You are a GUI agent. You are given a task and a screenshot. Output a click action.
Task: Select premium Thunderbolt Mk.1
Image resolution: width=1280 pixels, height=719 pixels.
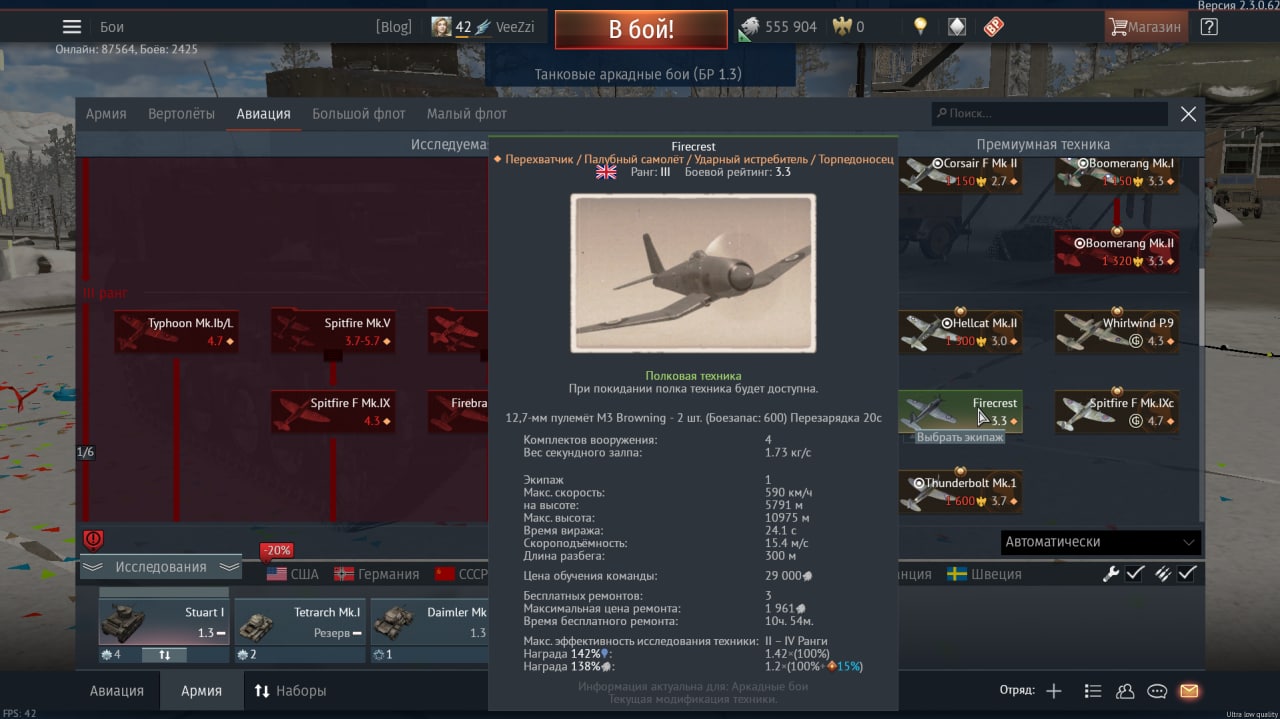[x=959, y=492]
